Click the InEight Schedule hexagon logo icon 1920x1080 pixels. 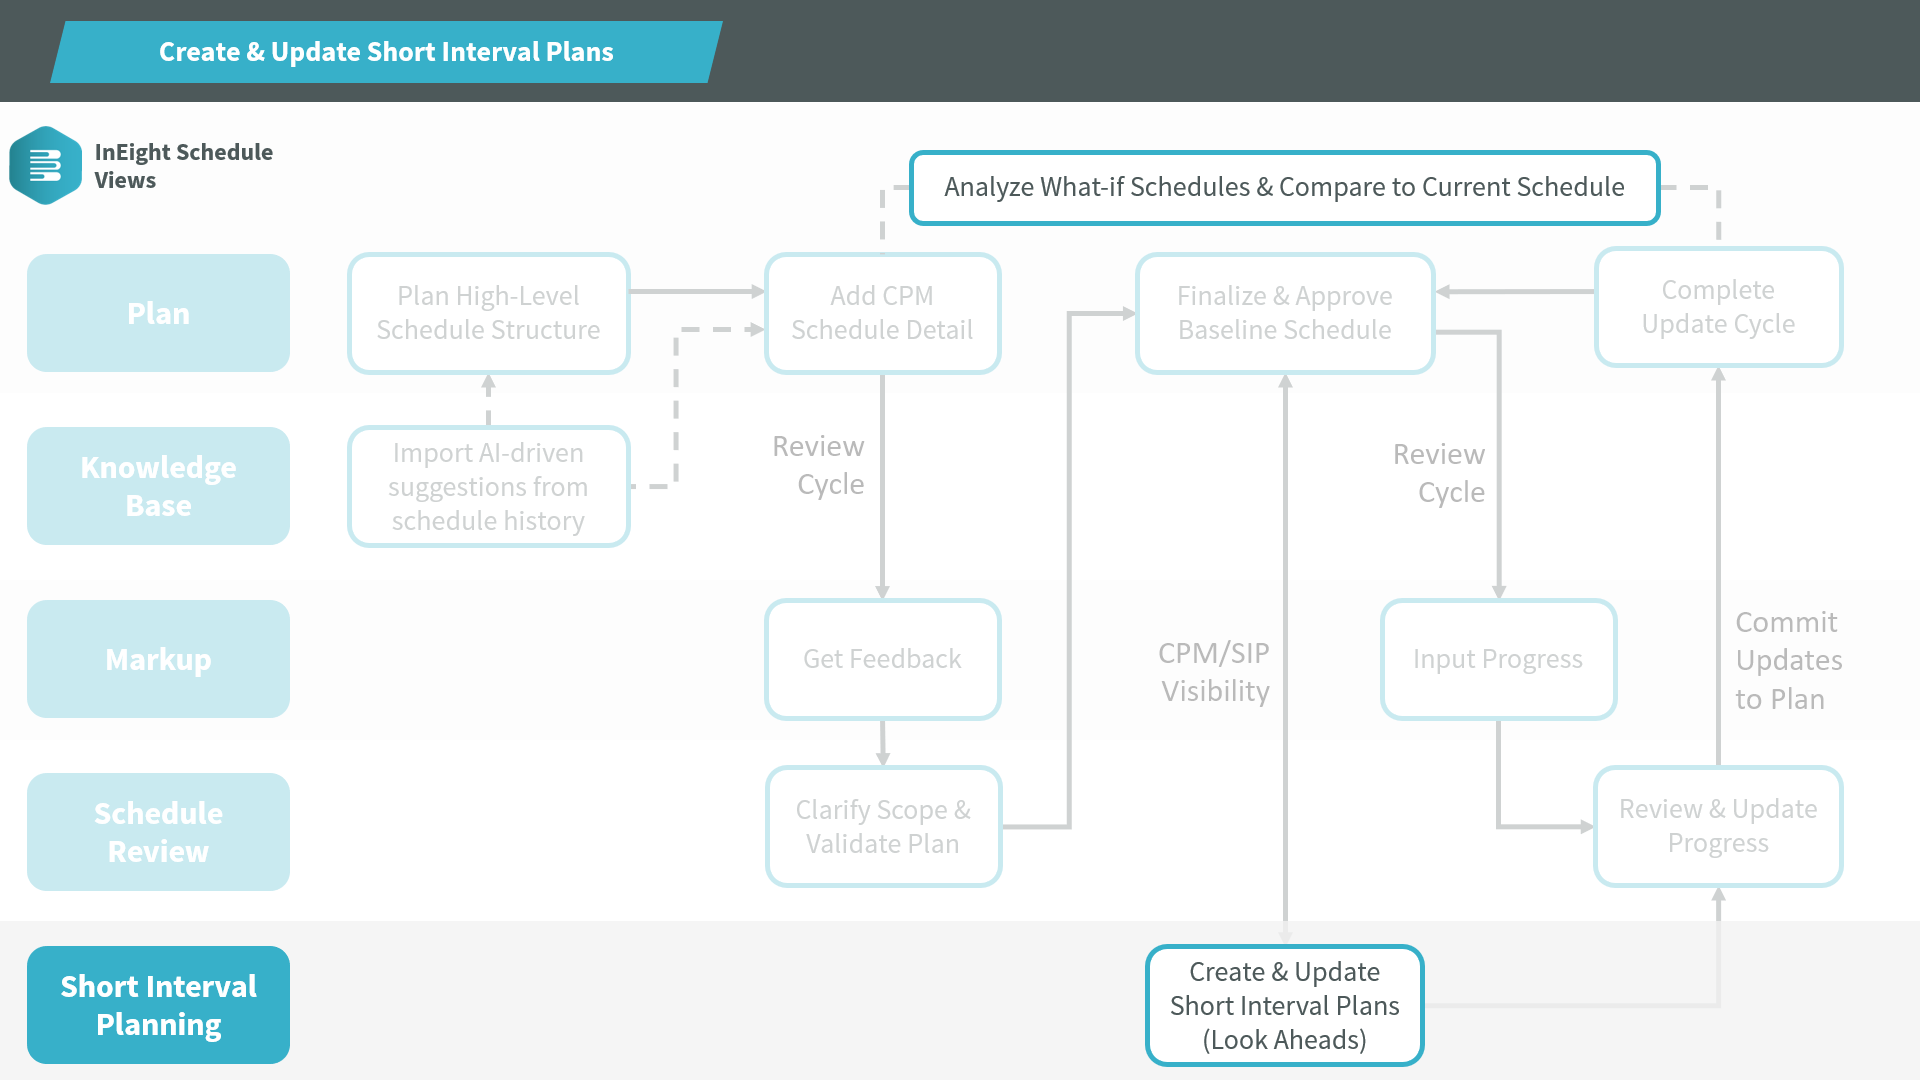pos(45,166)
